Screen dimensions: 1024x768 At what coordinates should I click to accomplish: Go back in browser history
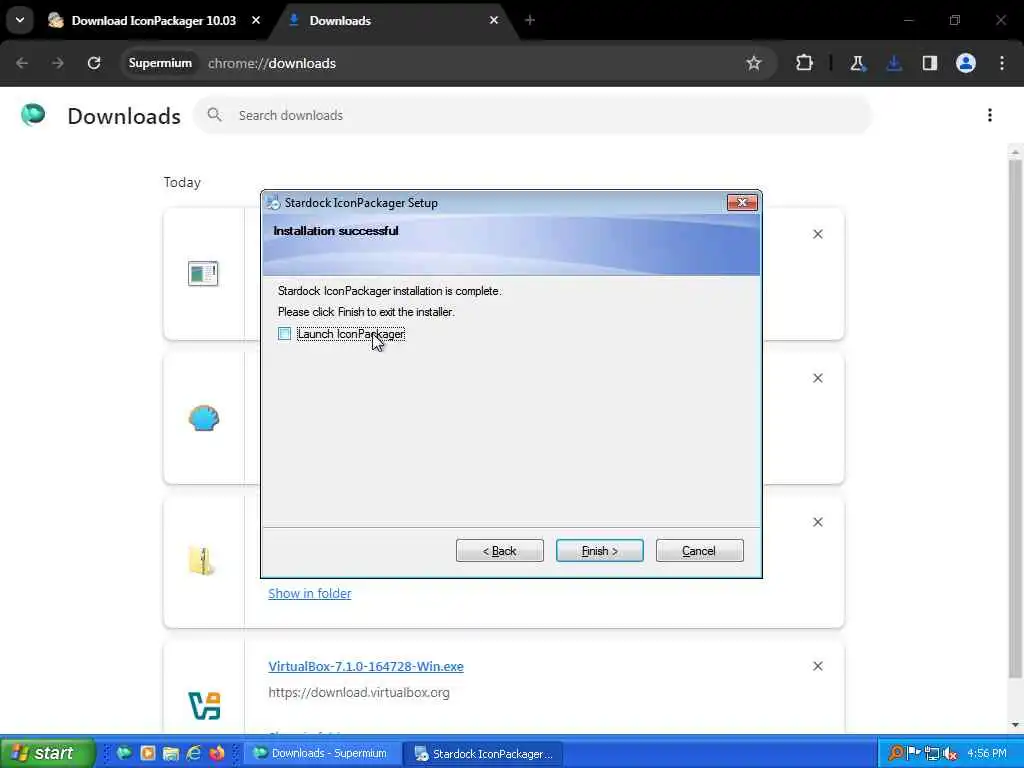[x=22, y=63]
